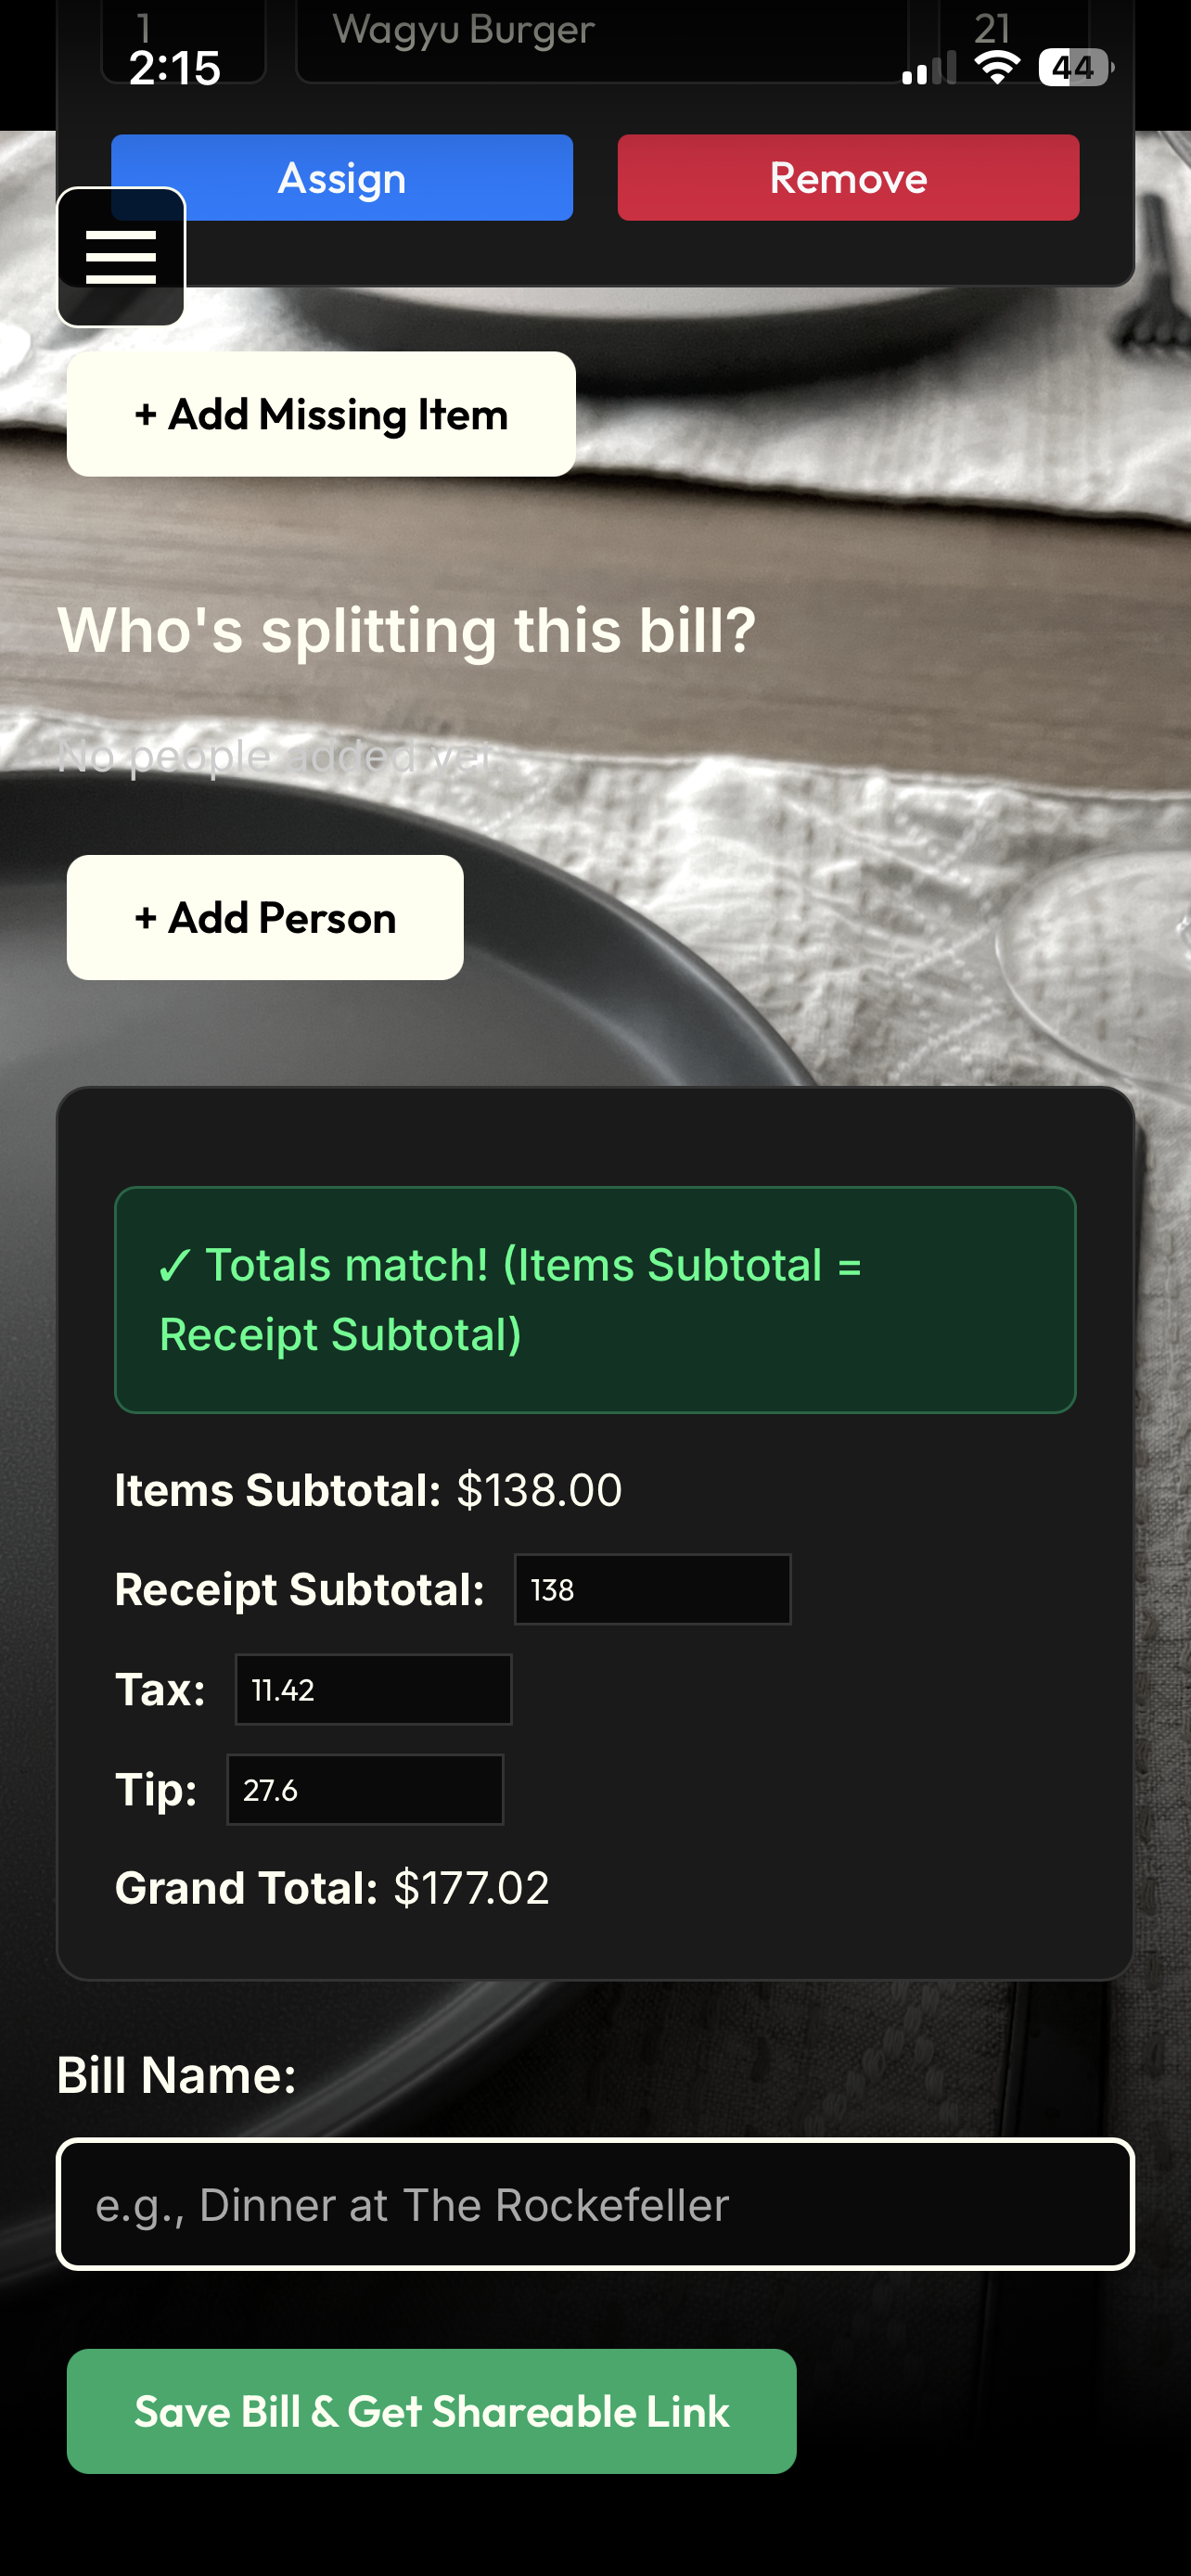Click Add Missing Item
This screenshot has height=2576, width=1191.
(320, 414)
